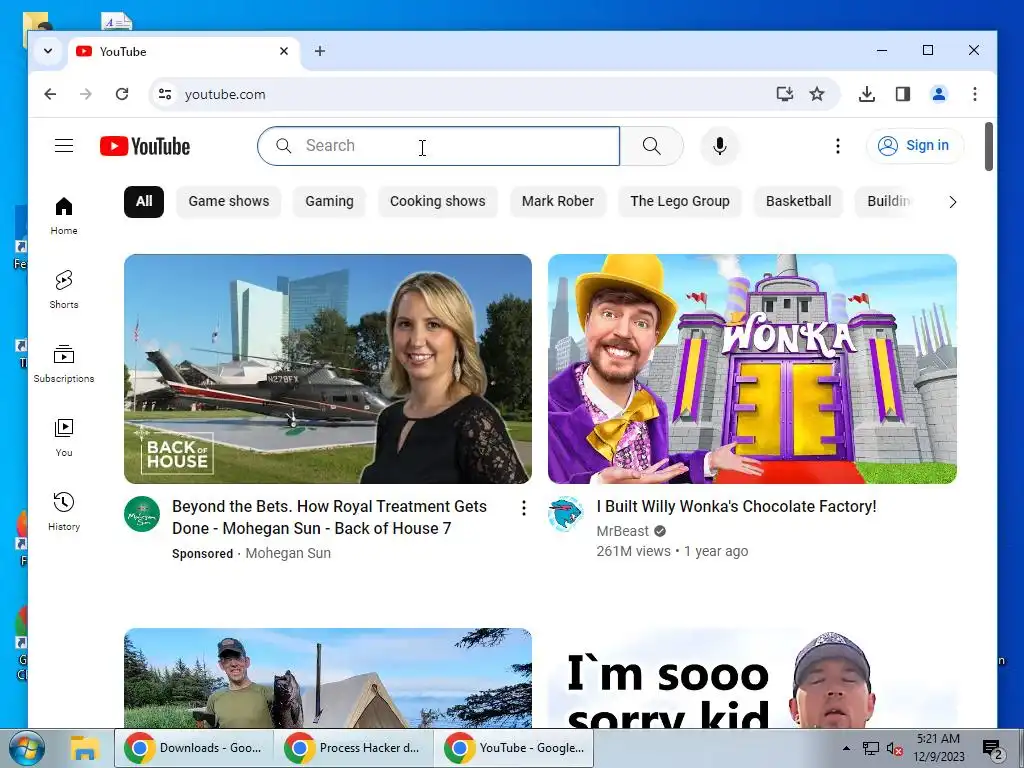
Task: Expand tab search dropdown arrow
Action: tap(48, 51)
